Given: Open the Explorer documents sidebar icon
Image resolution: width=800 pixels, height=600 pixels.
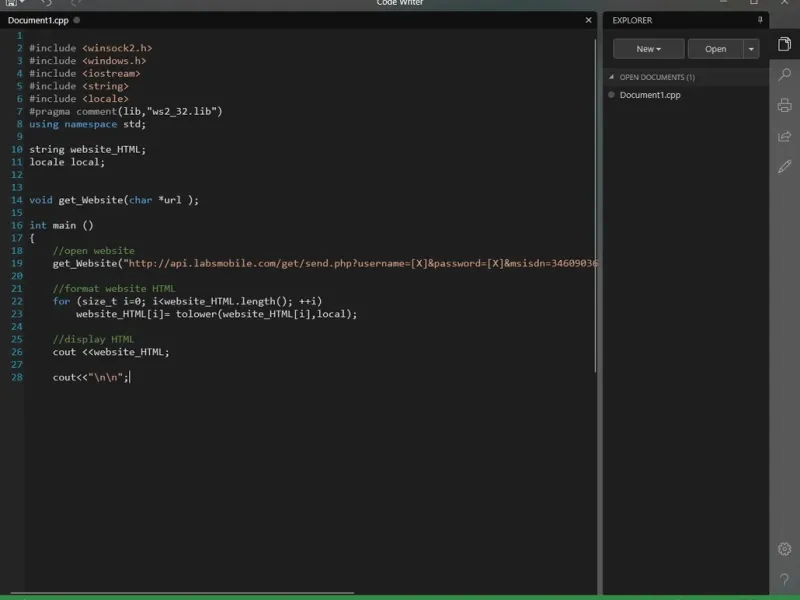Looking at the screenshot, I should pos(784,45).
